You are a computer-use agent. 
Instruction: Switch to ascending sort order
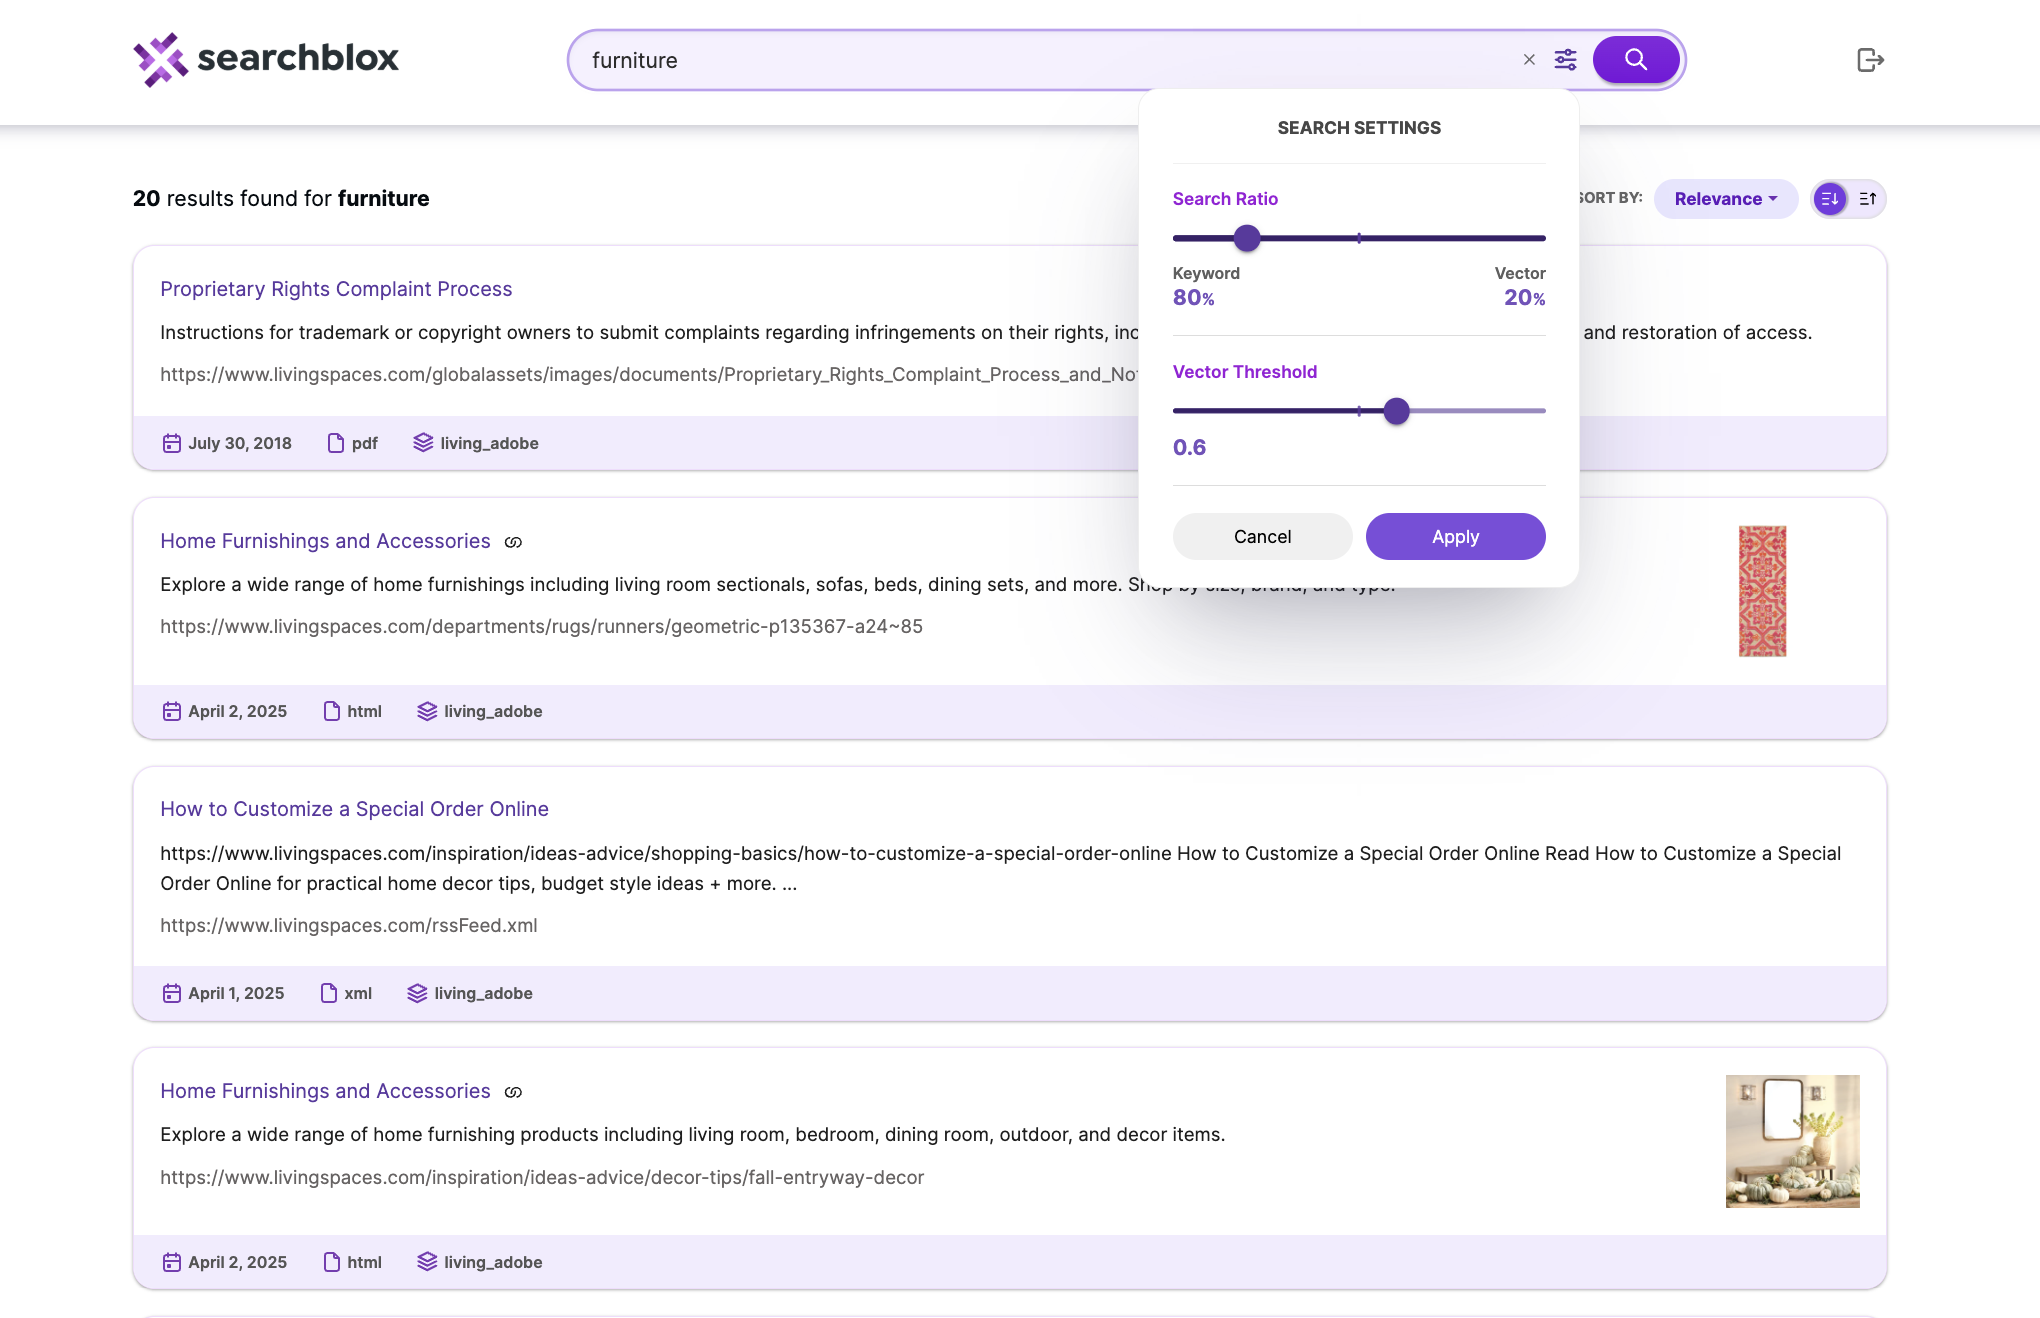click(x=1867, y=199)
